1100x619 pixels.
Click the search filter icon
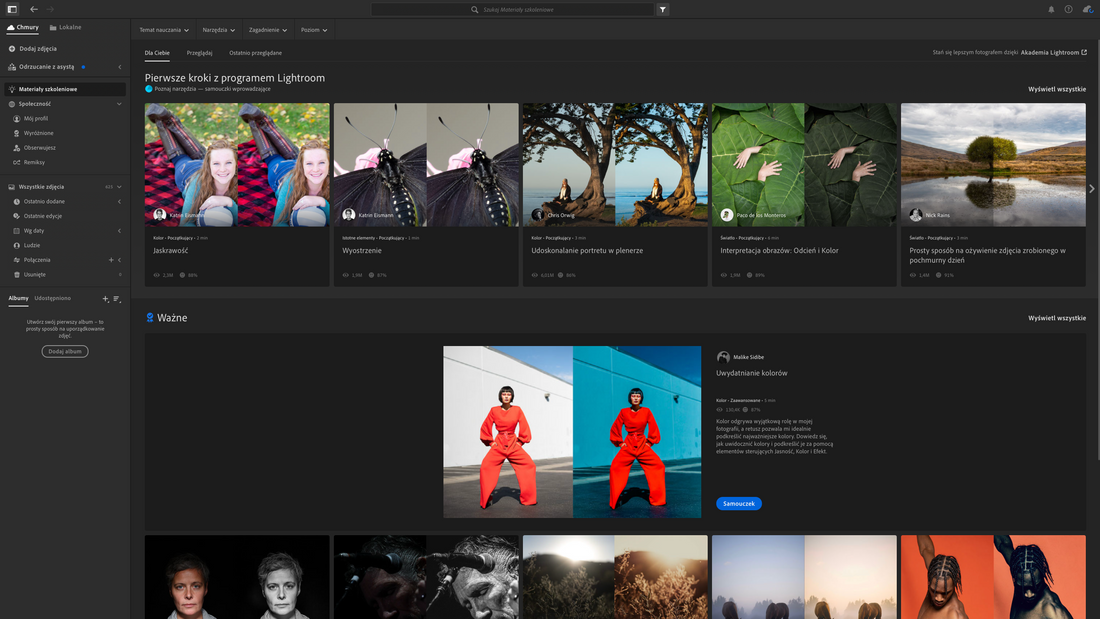tap(662, 8)
